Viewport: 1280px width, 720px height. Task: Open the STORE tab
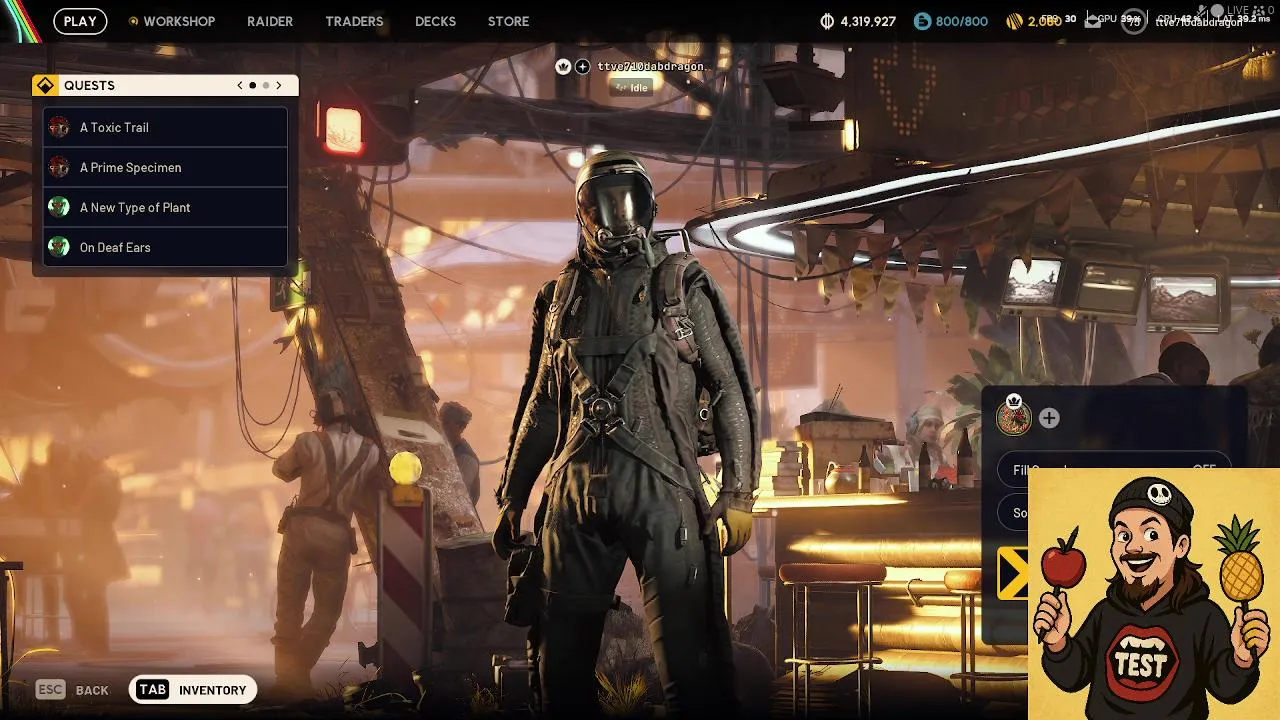pos(508,21)
